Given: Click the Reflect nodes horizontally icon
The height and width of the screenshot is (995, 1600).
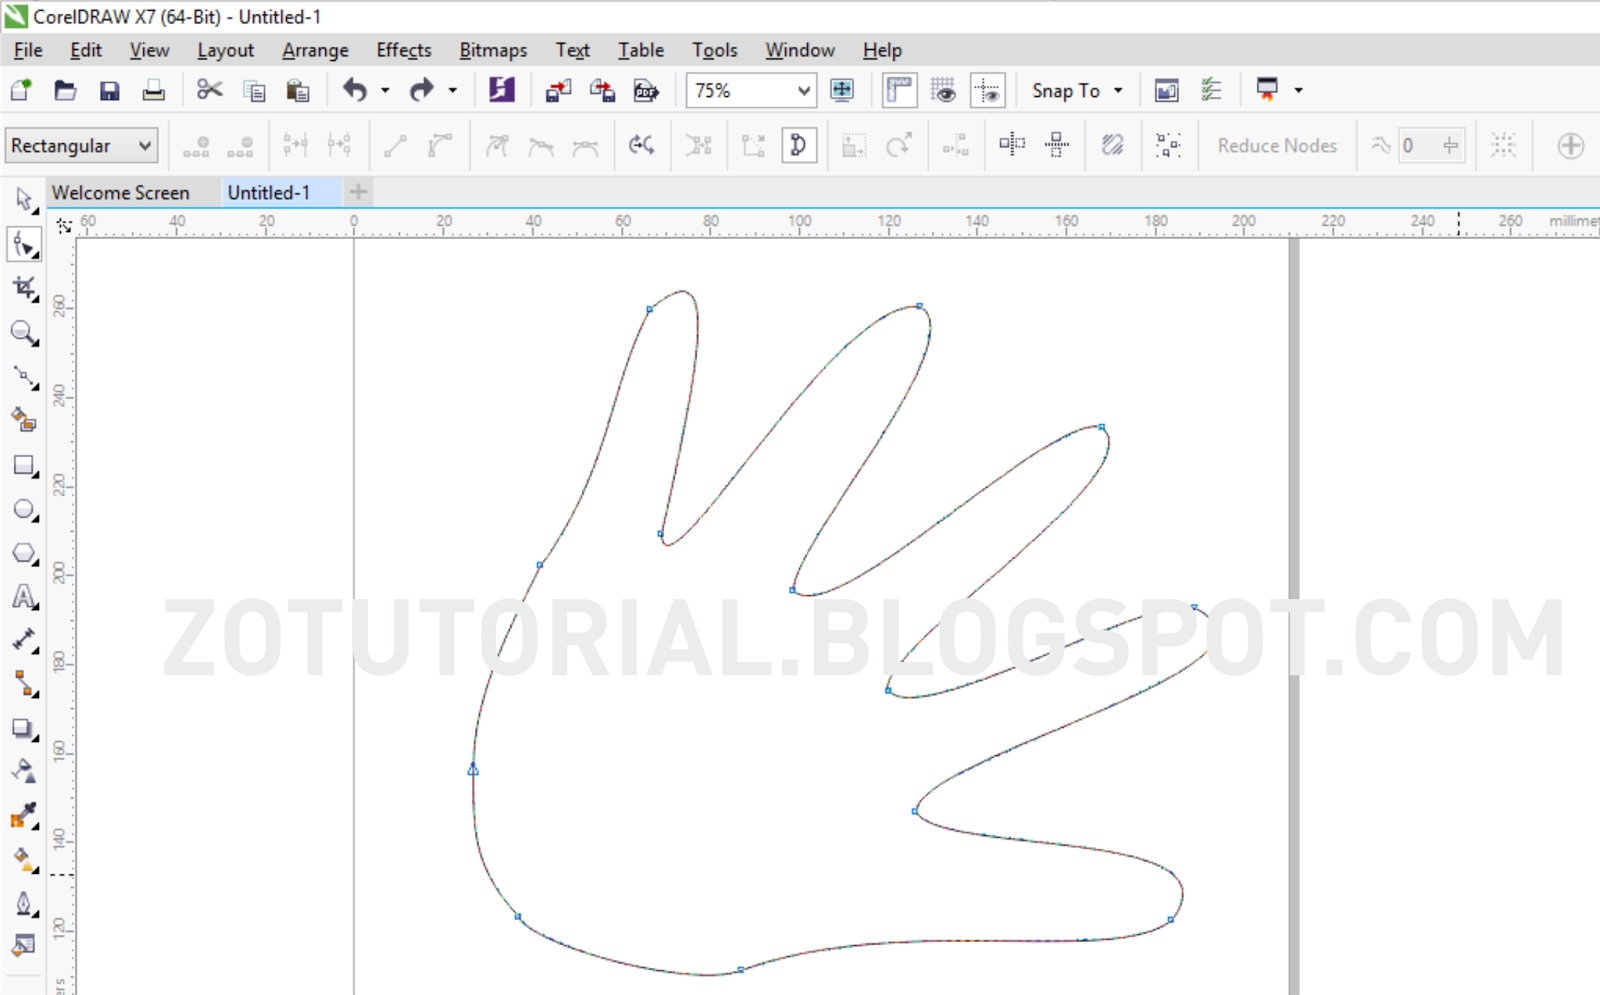Looking at the screenshot, I should click(x=1012, y=145).
